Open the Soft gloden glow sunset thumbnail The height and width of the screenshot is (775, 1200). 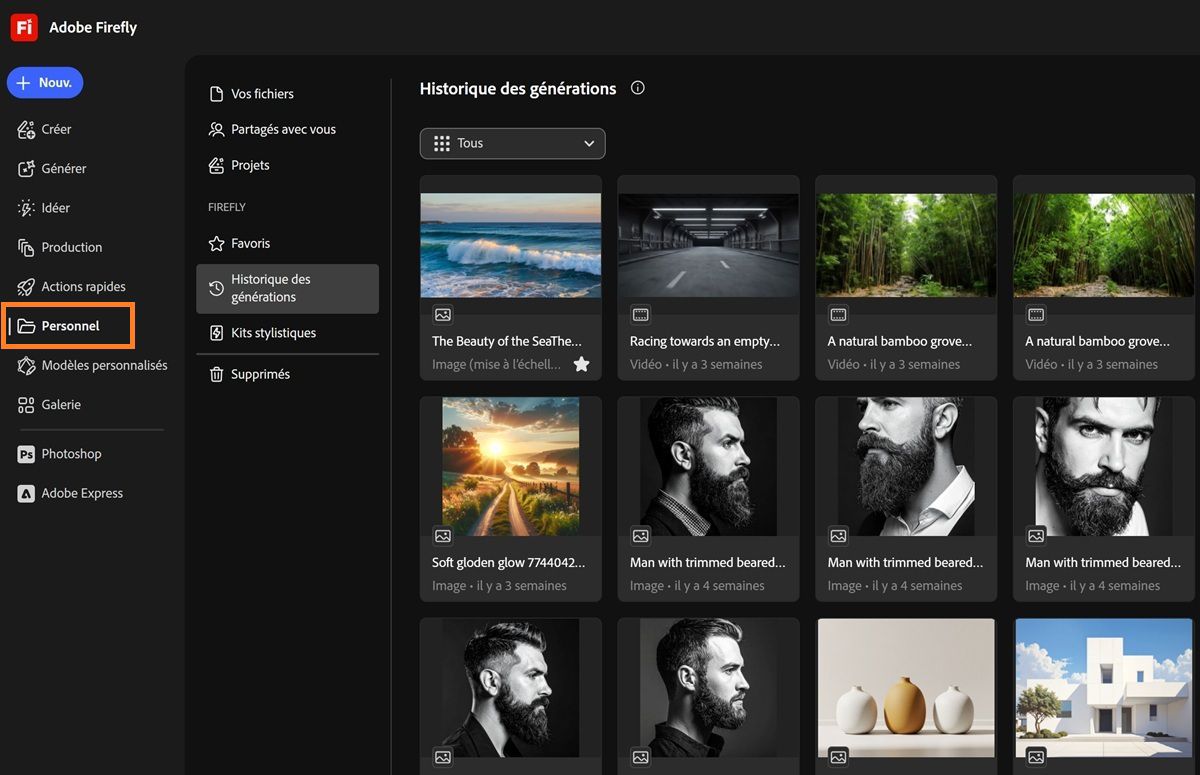pos(510,466)
